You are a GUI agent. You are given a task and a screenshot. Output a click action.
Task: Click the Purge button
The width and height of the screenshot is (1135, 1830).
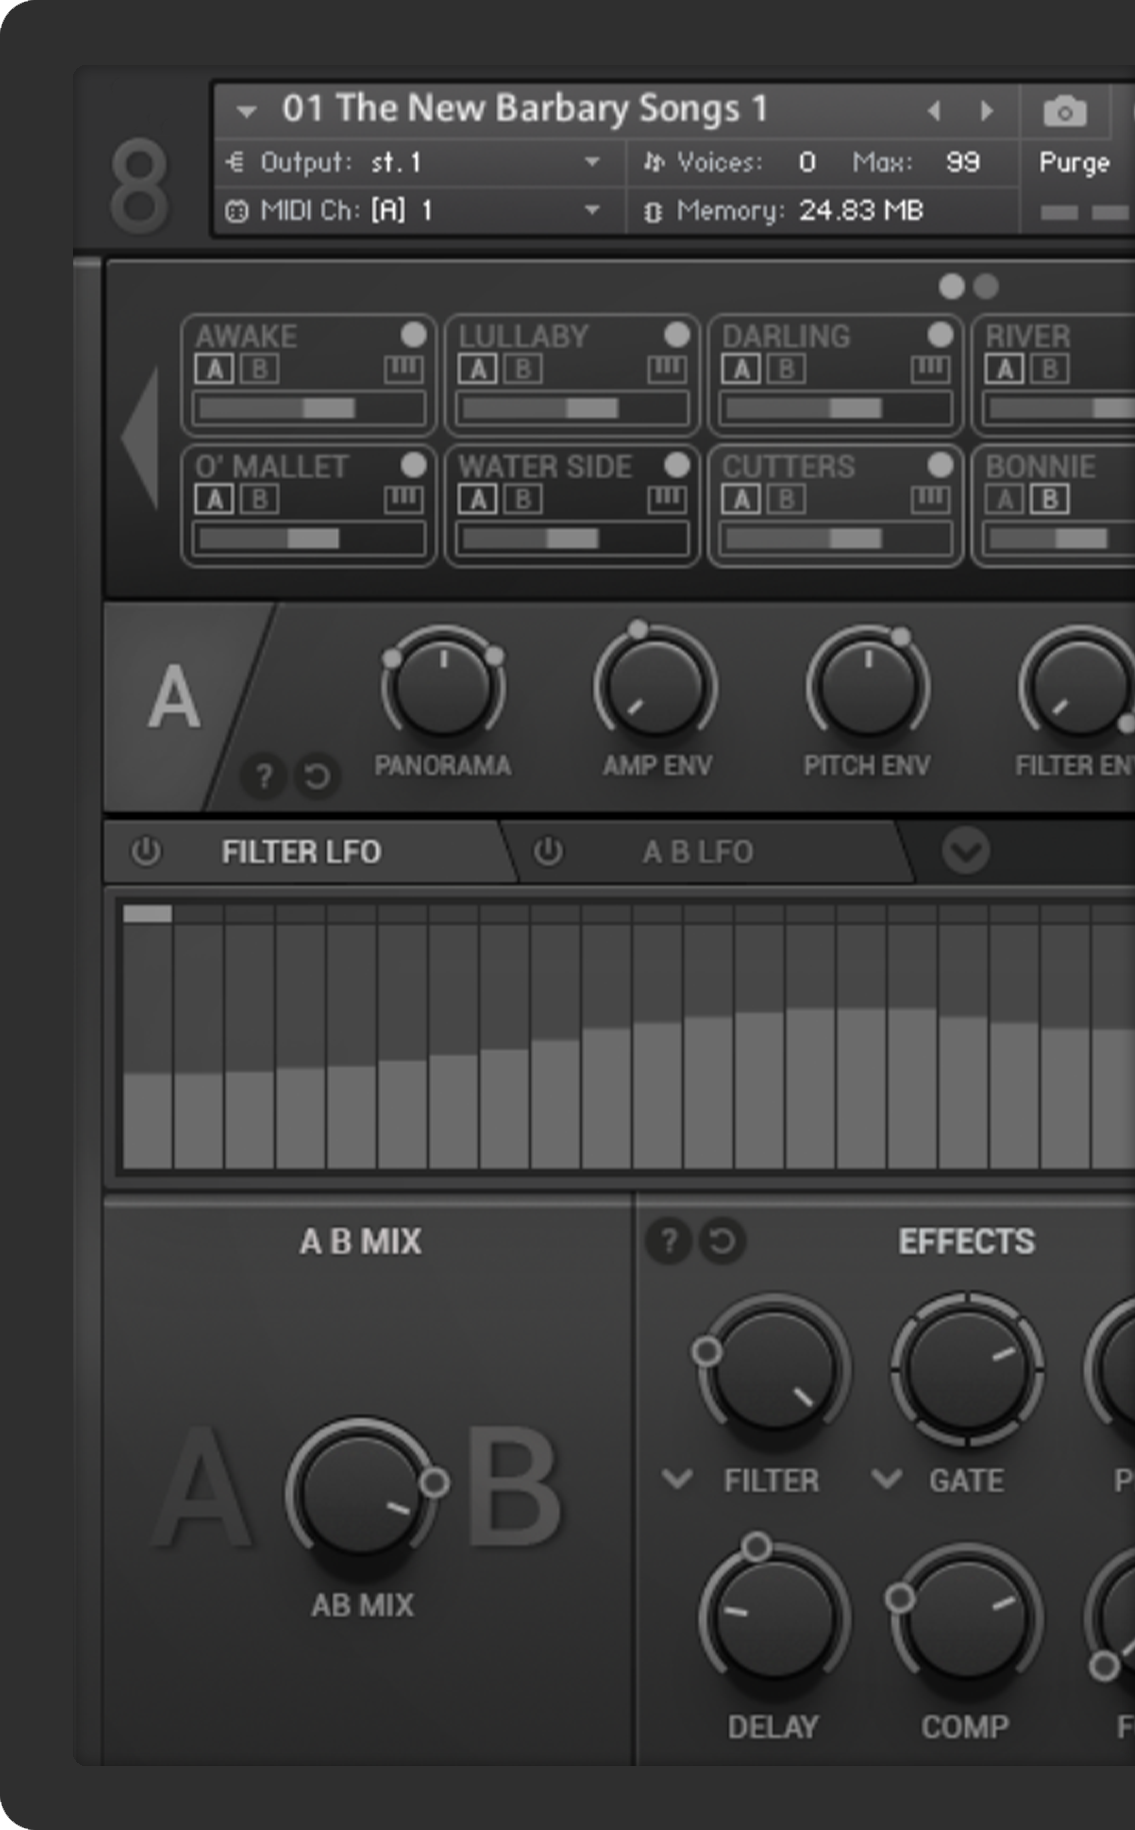(x=1074, y=163)
